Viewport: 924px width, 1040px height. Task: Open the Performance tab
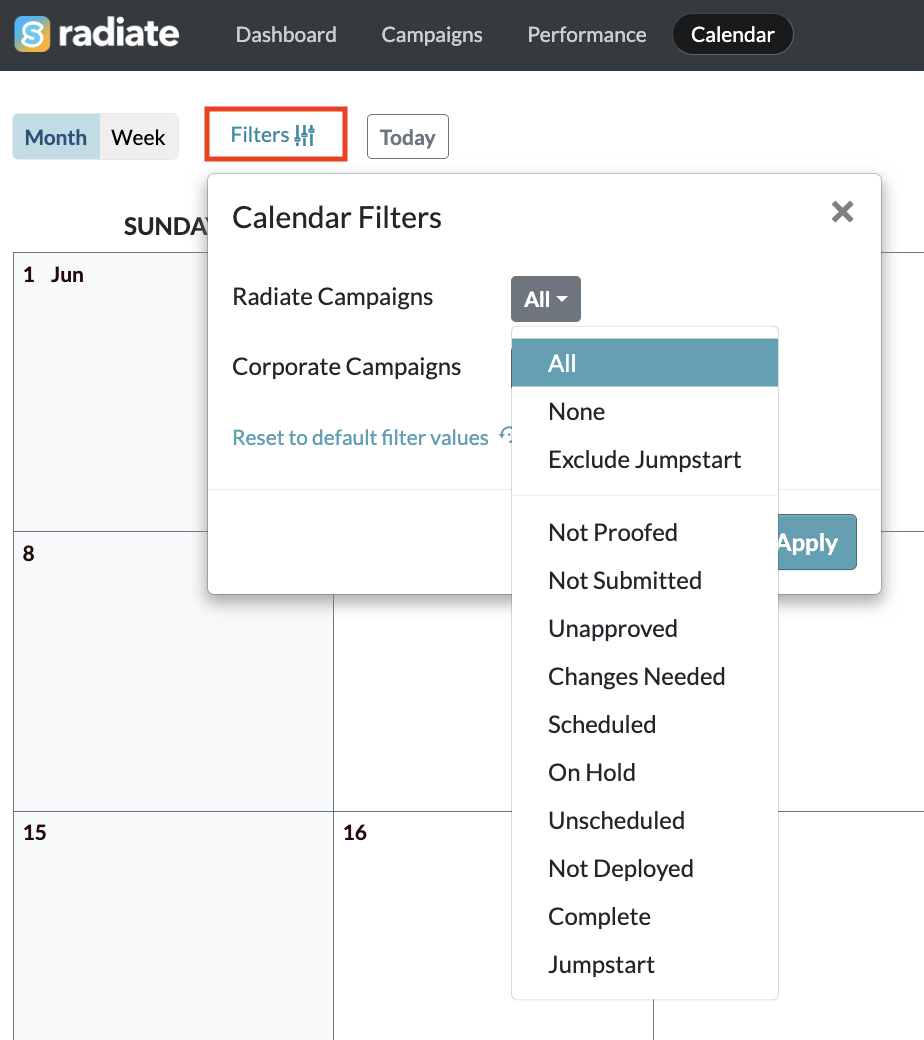[x=587, y=34]
